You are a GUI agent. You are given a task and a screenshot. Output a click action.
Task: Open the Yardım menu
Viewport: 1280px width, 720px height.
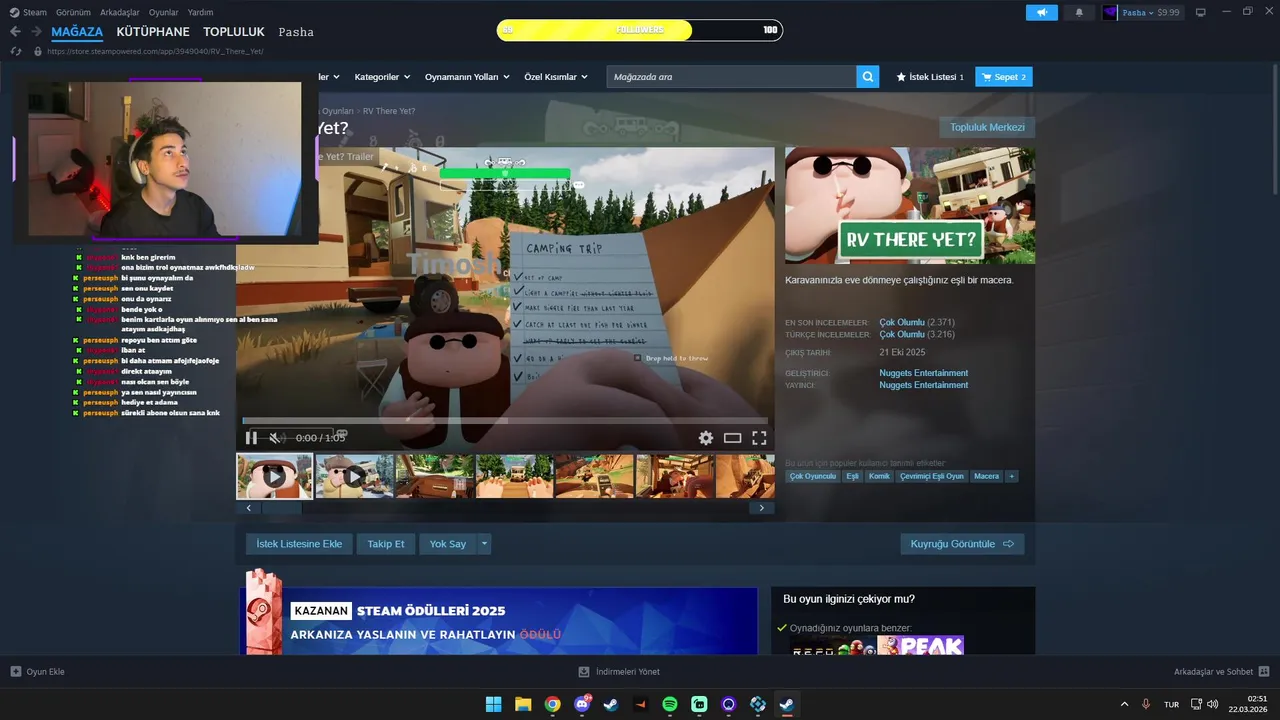point(200,13)
